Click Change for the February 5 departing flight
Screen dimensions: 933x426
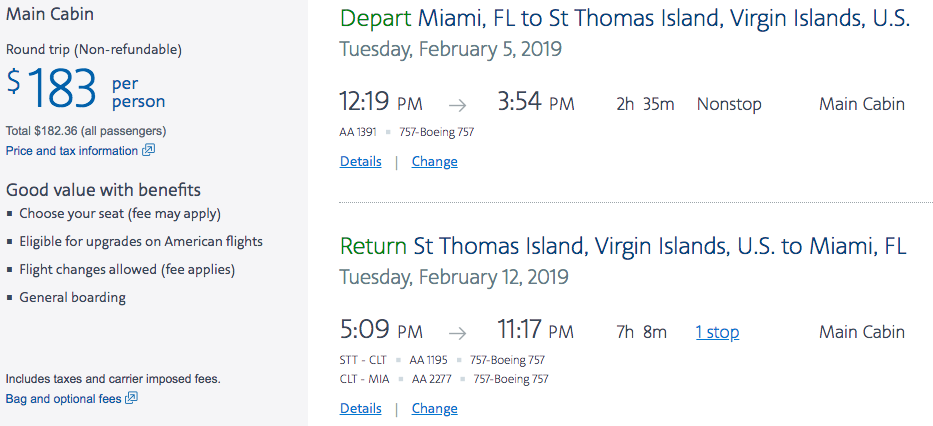coord(434,161)
